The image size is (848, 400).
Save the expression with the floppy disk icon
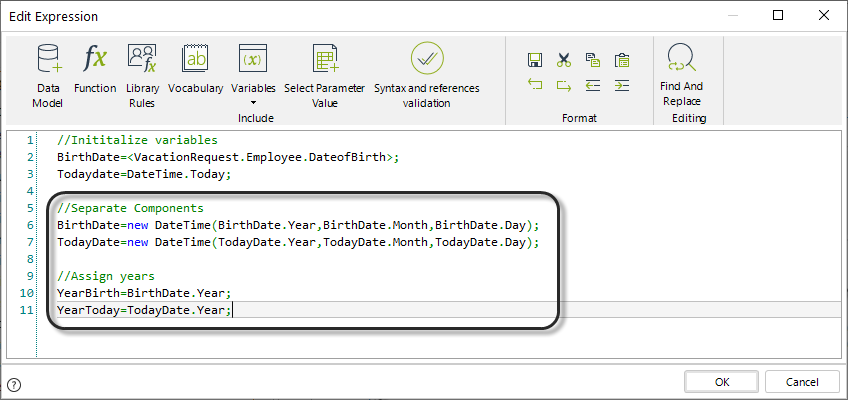click(535, 60)
